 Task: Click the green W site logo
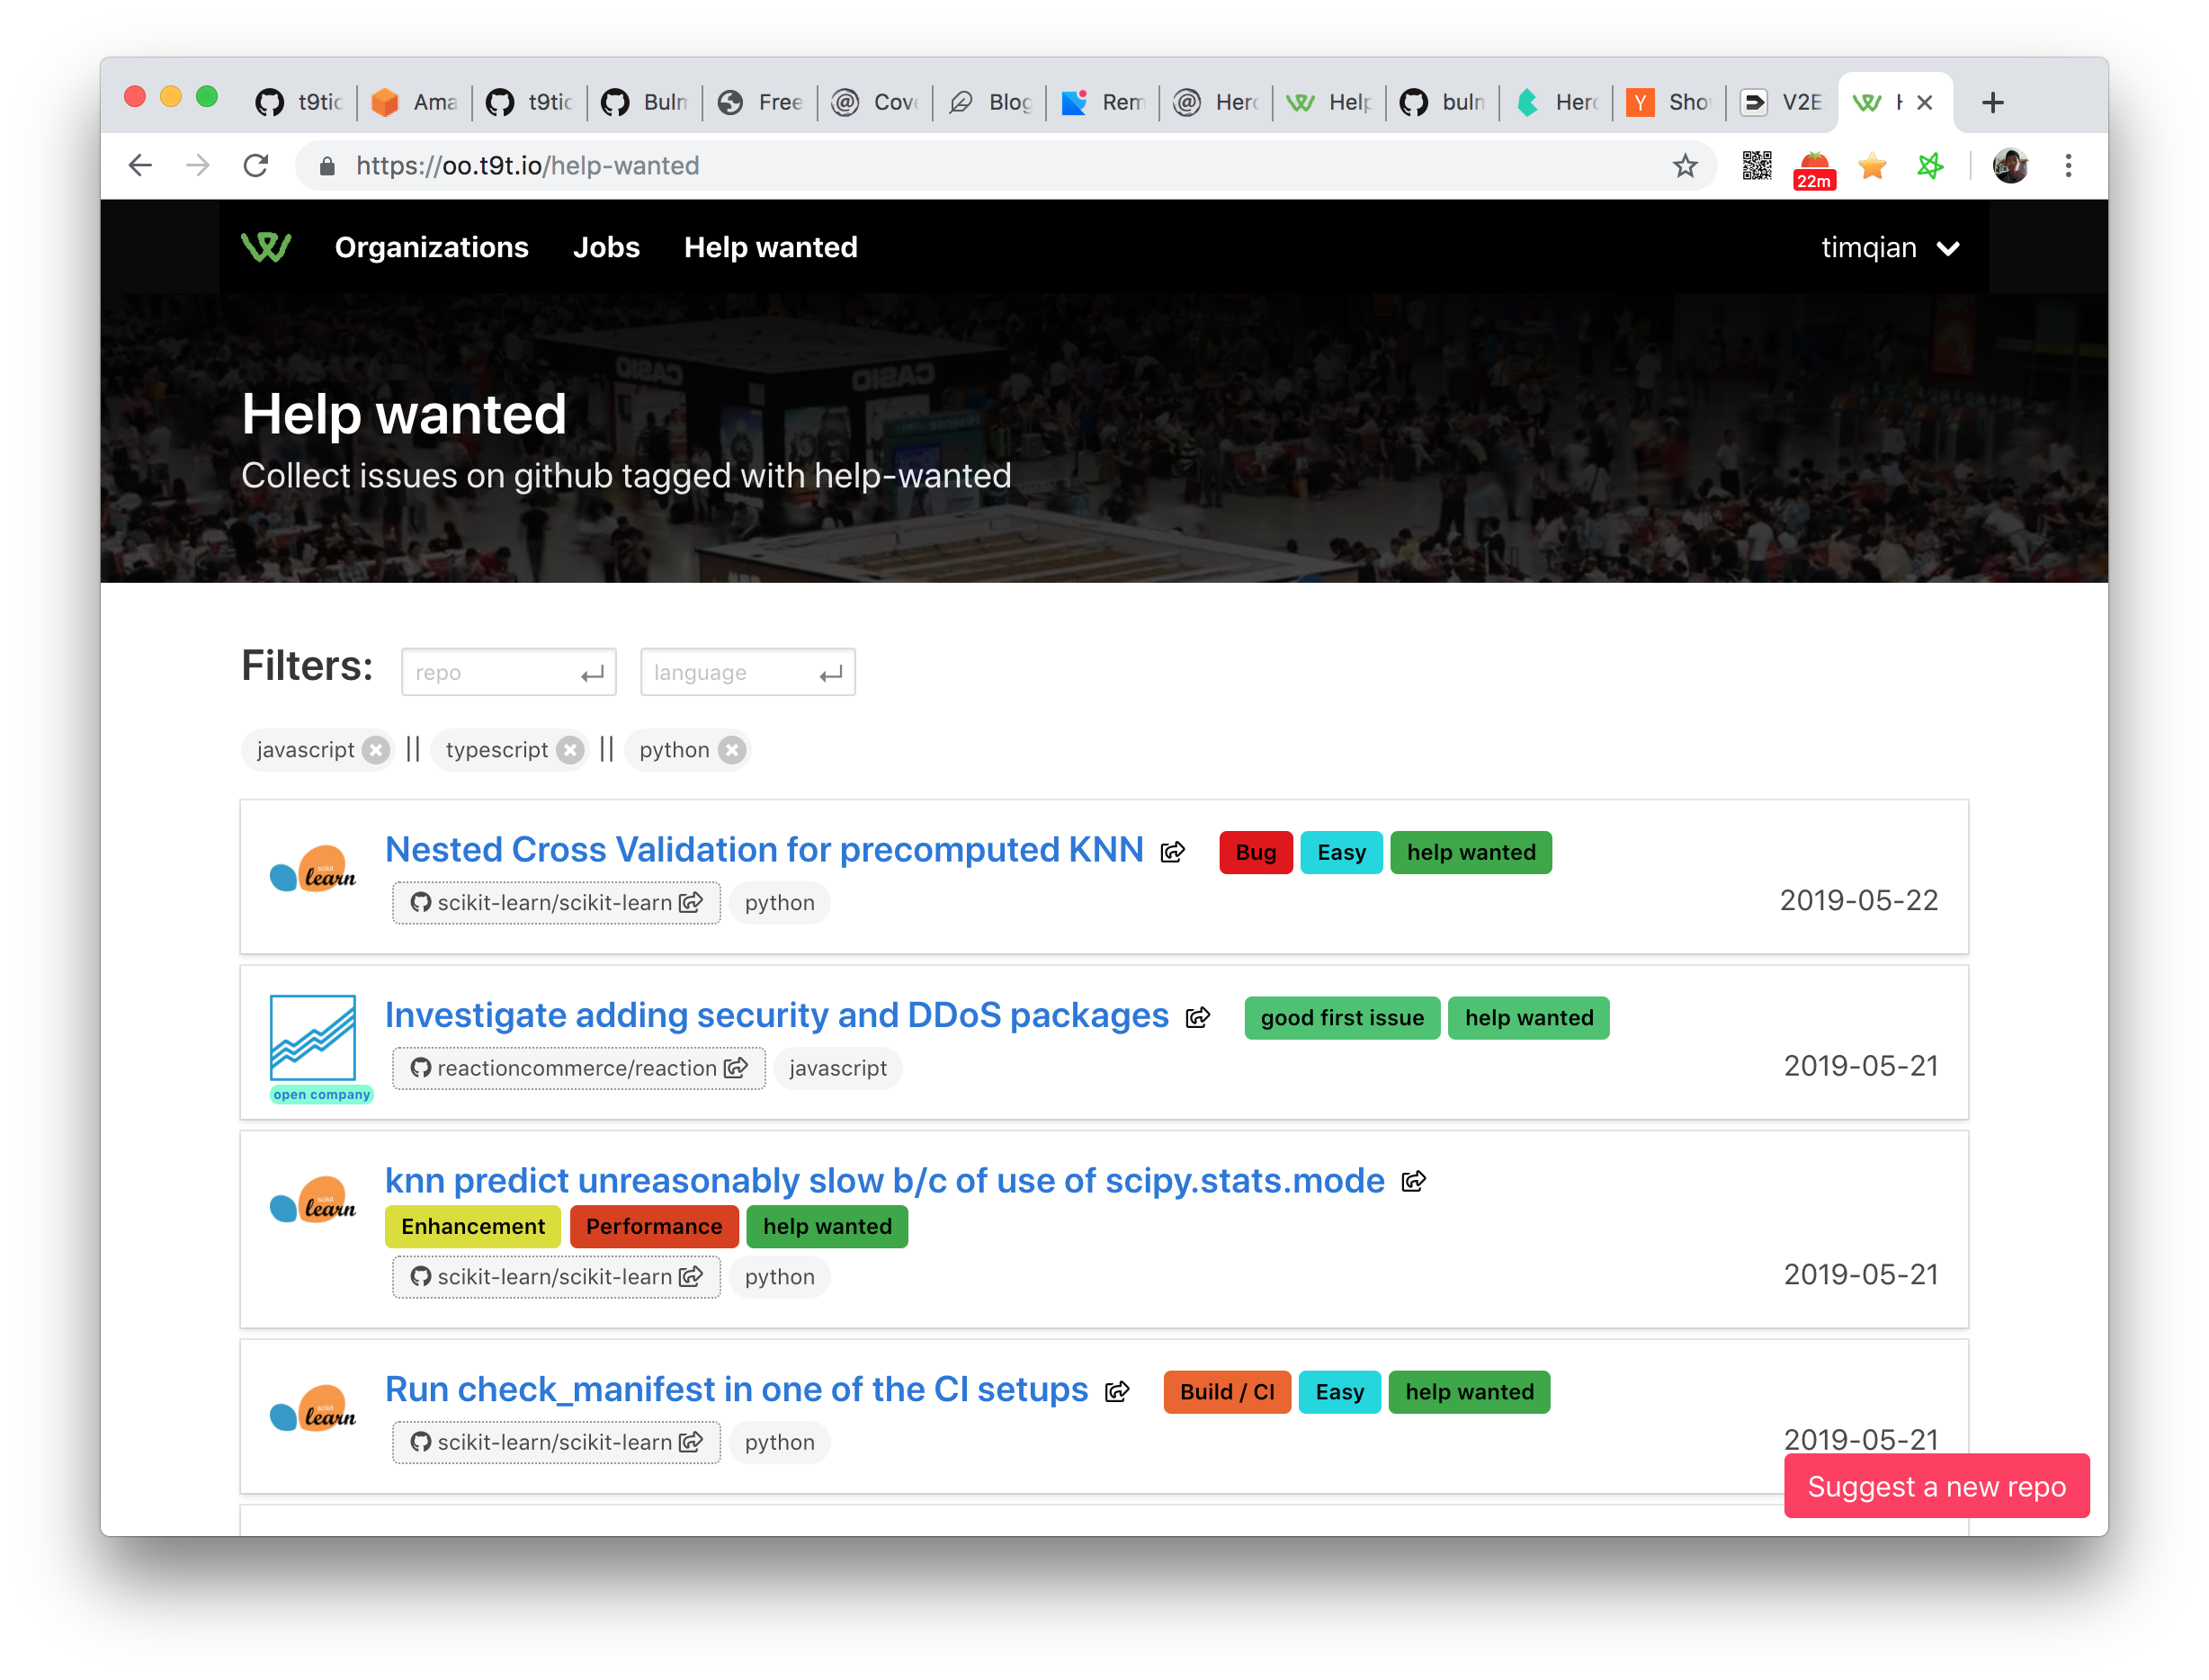pyautogui.click(x=266, y=247)
